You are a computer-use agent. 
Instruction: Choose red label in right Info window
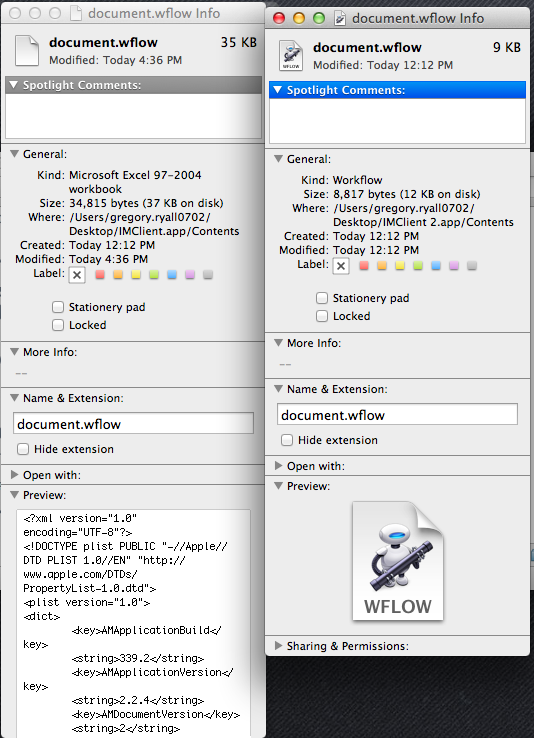click(x=364, y=265)
